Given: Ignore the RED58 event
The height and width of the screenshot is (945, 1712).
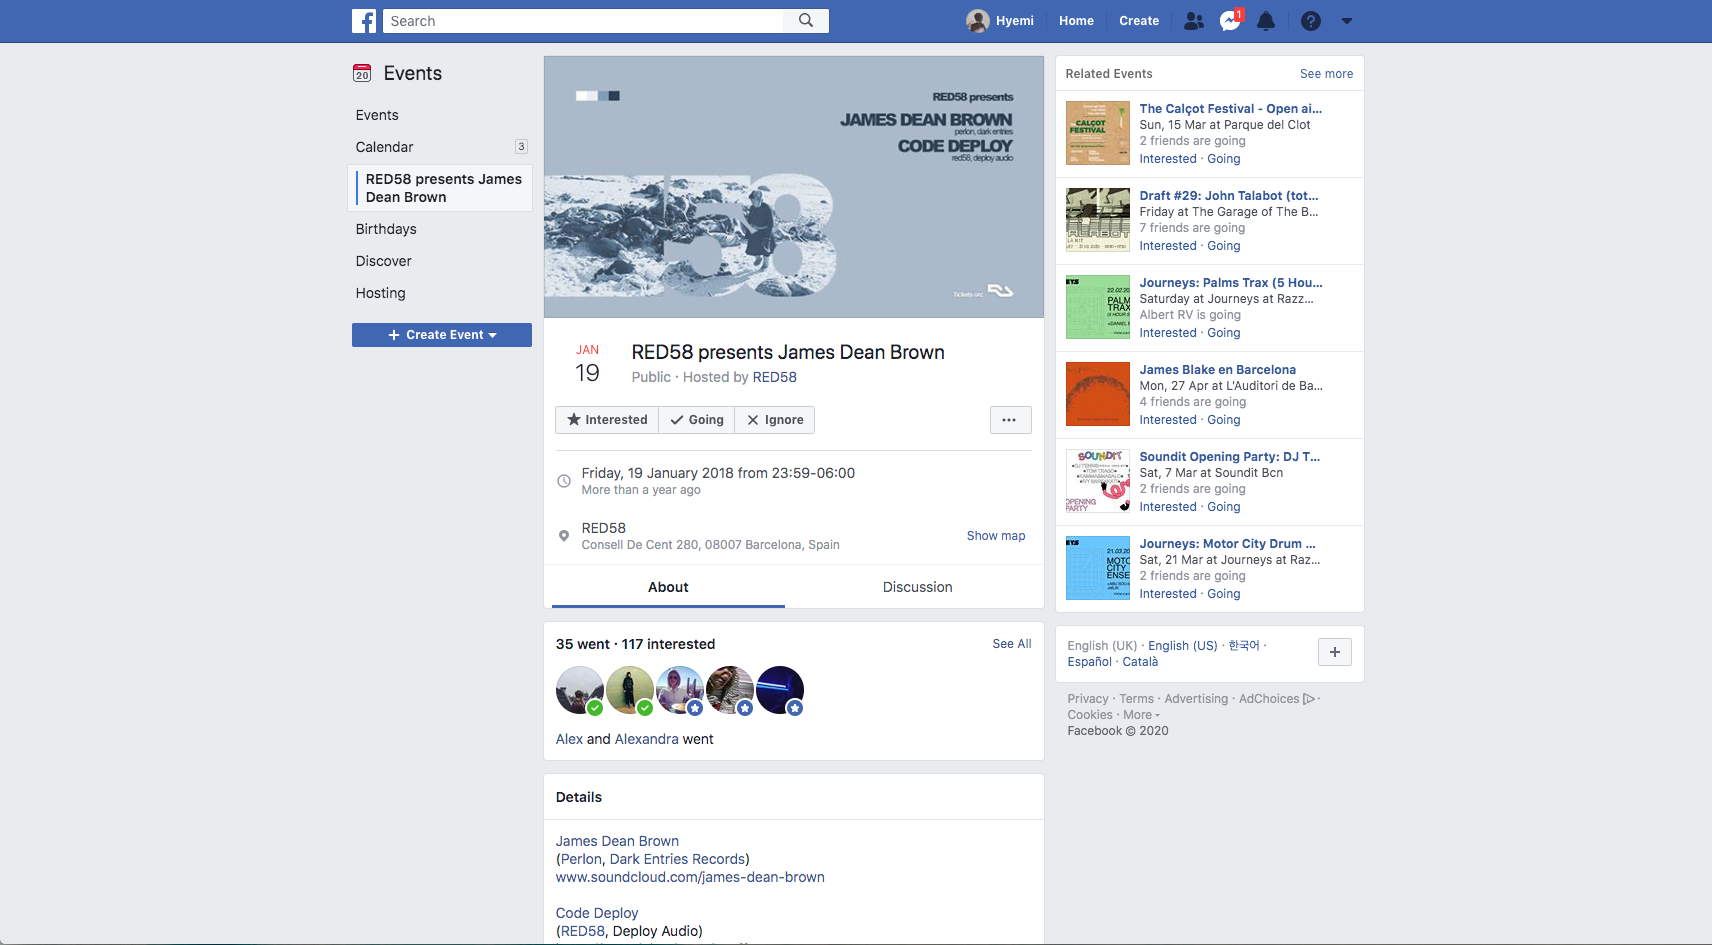Looking at the screenshot, I should (775, 420).
